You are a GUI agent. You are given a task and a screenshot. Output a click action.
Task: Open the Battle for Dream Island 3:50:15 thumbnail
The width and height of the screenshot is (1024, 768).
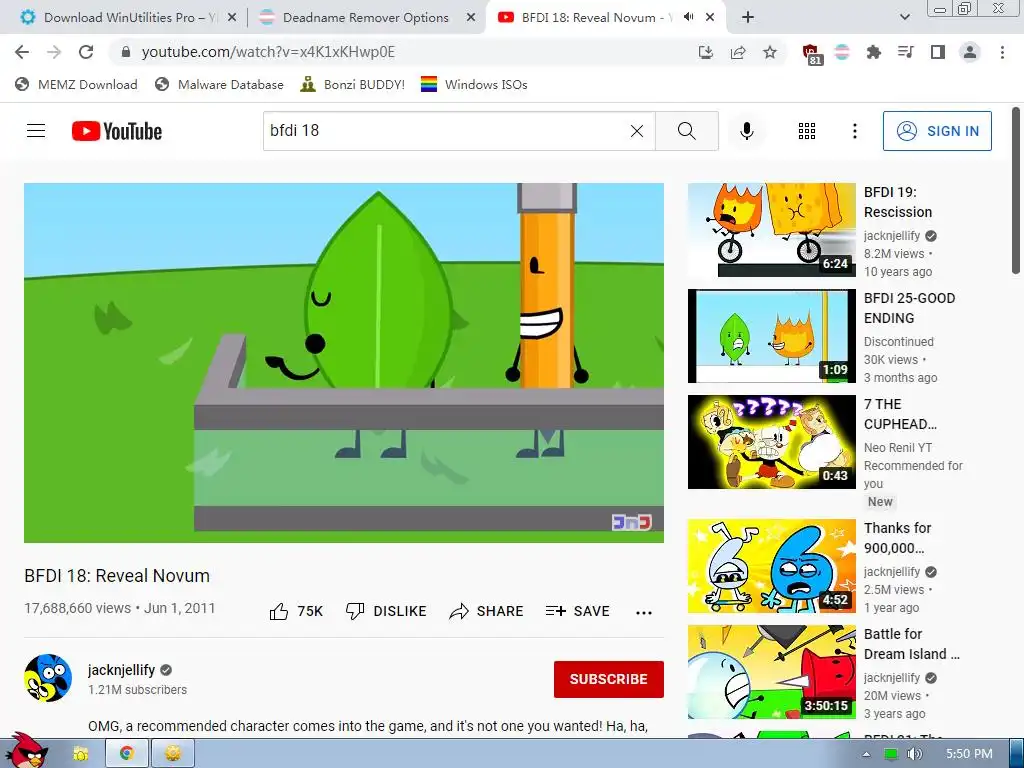pos(771,672)
